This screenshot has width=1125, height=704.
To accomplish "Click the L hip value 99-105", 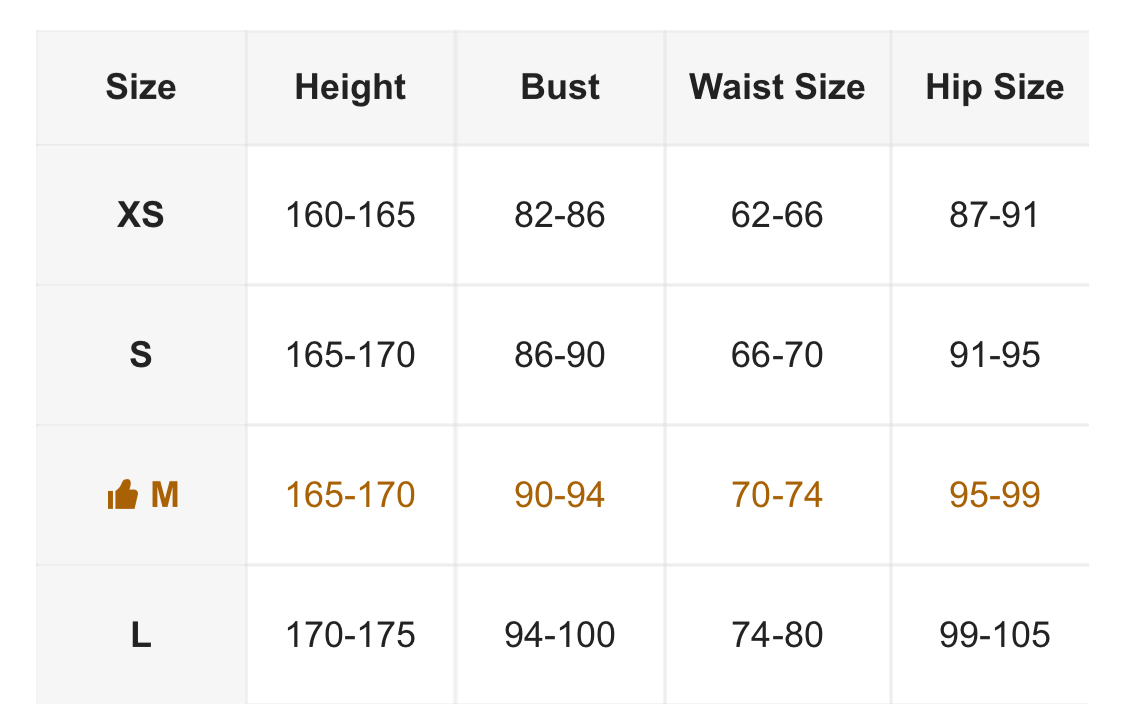I will [994, 635].
